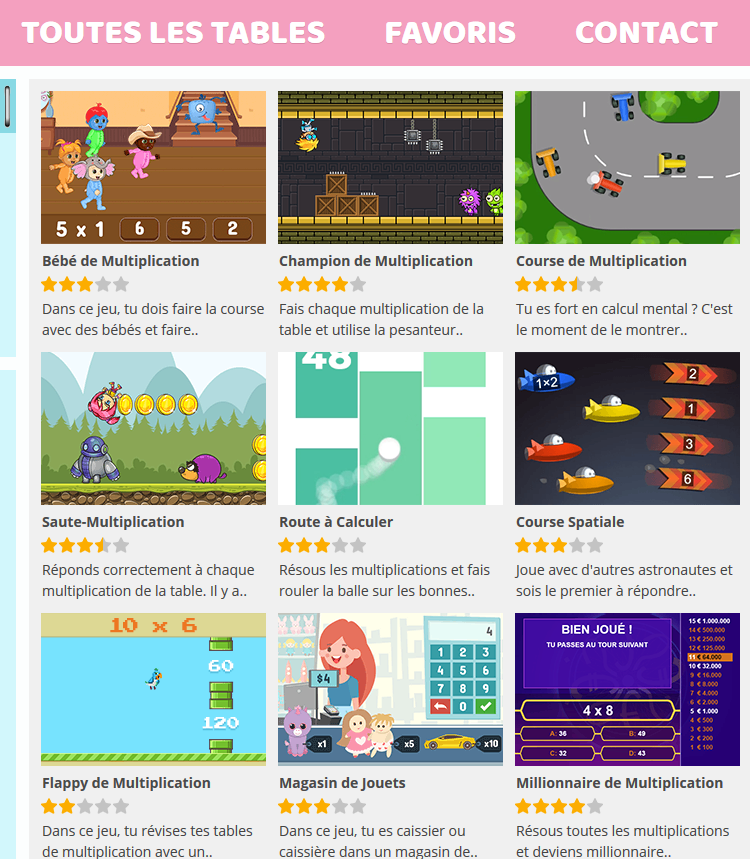Go to the Favoris page
This screenshot has height=859, width=750.
pyautogui.click(x=450, y=32)
